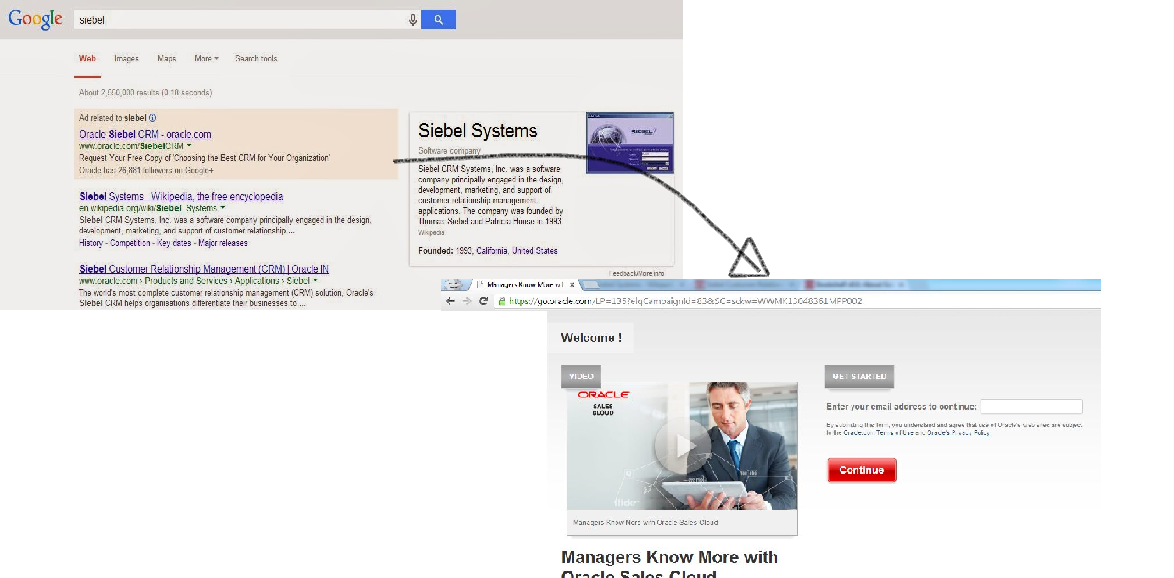
Task: Click the Google logo
Action: (x=35, y=20)
